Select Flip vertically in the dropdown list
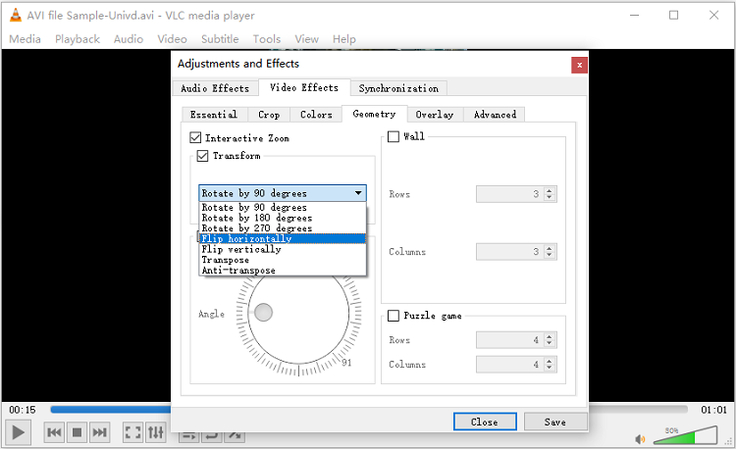The height and width of the screenshot is (449, 736). click(x=282, y=249)
